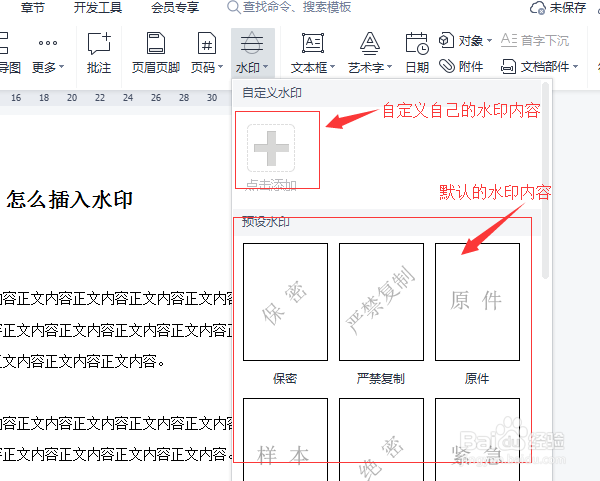Insert 日期 date icon

pos(417,43)
